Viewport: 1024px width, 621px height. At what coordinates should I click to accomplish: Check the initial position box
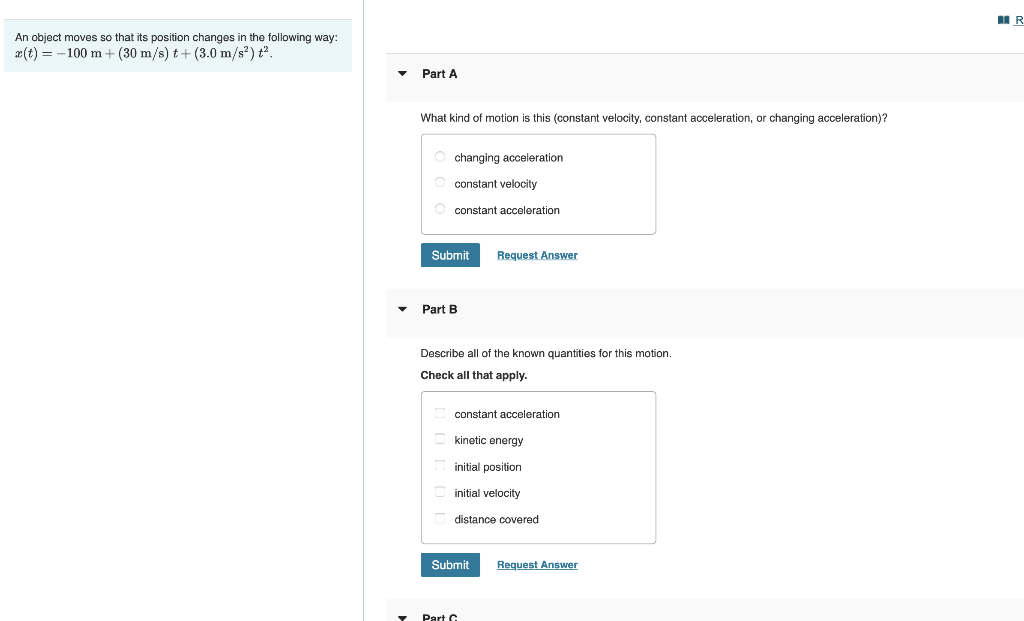coord(440,466)
